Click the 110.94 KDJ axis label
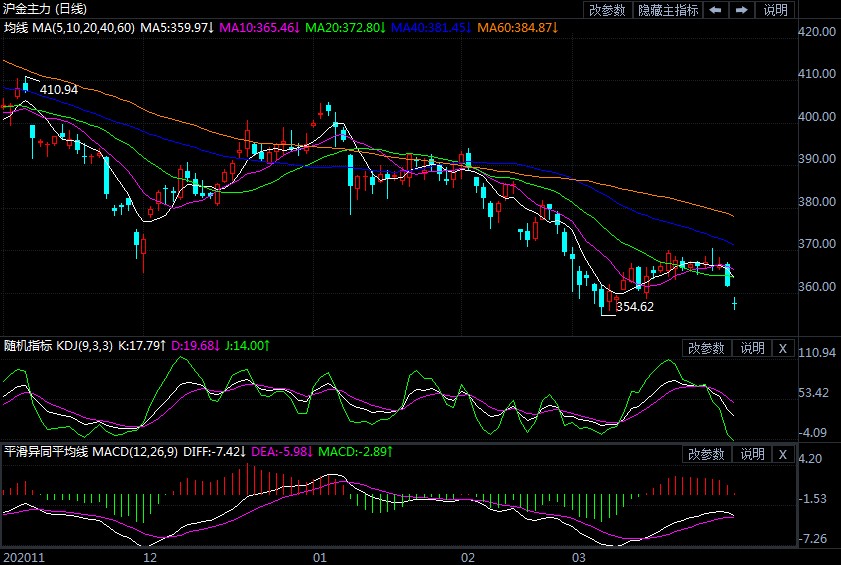Screen dimensions: 841x565 817,353
